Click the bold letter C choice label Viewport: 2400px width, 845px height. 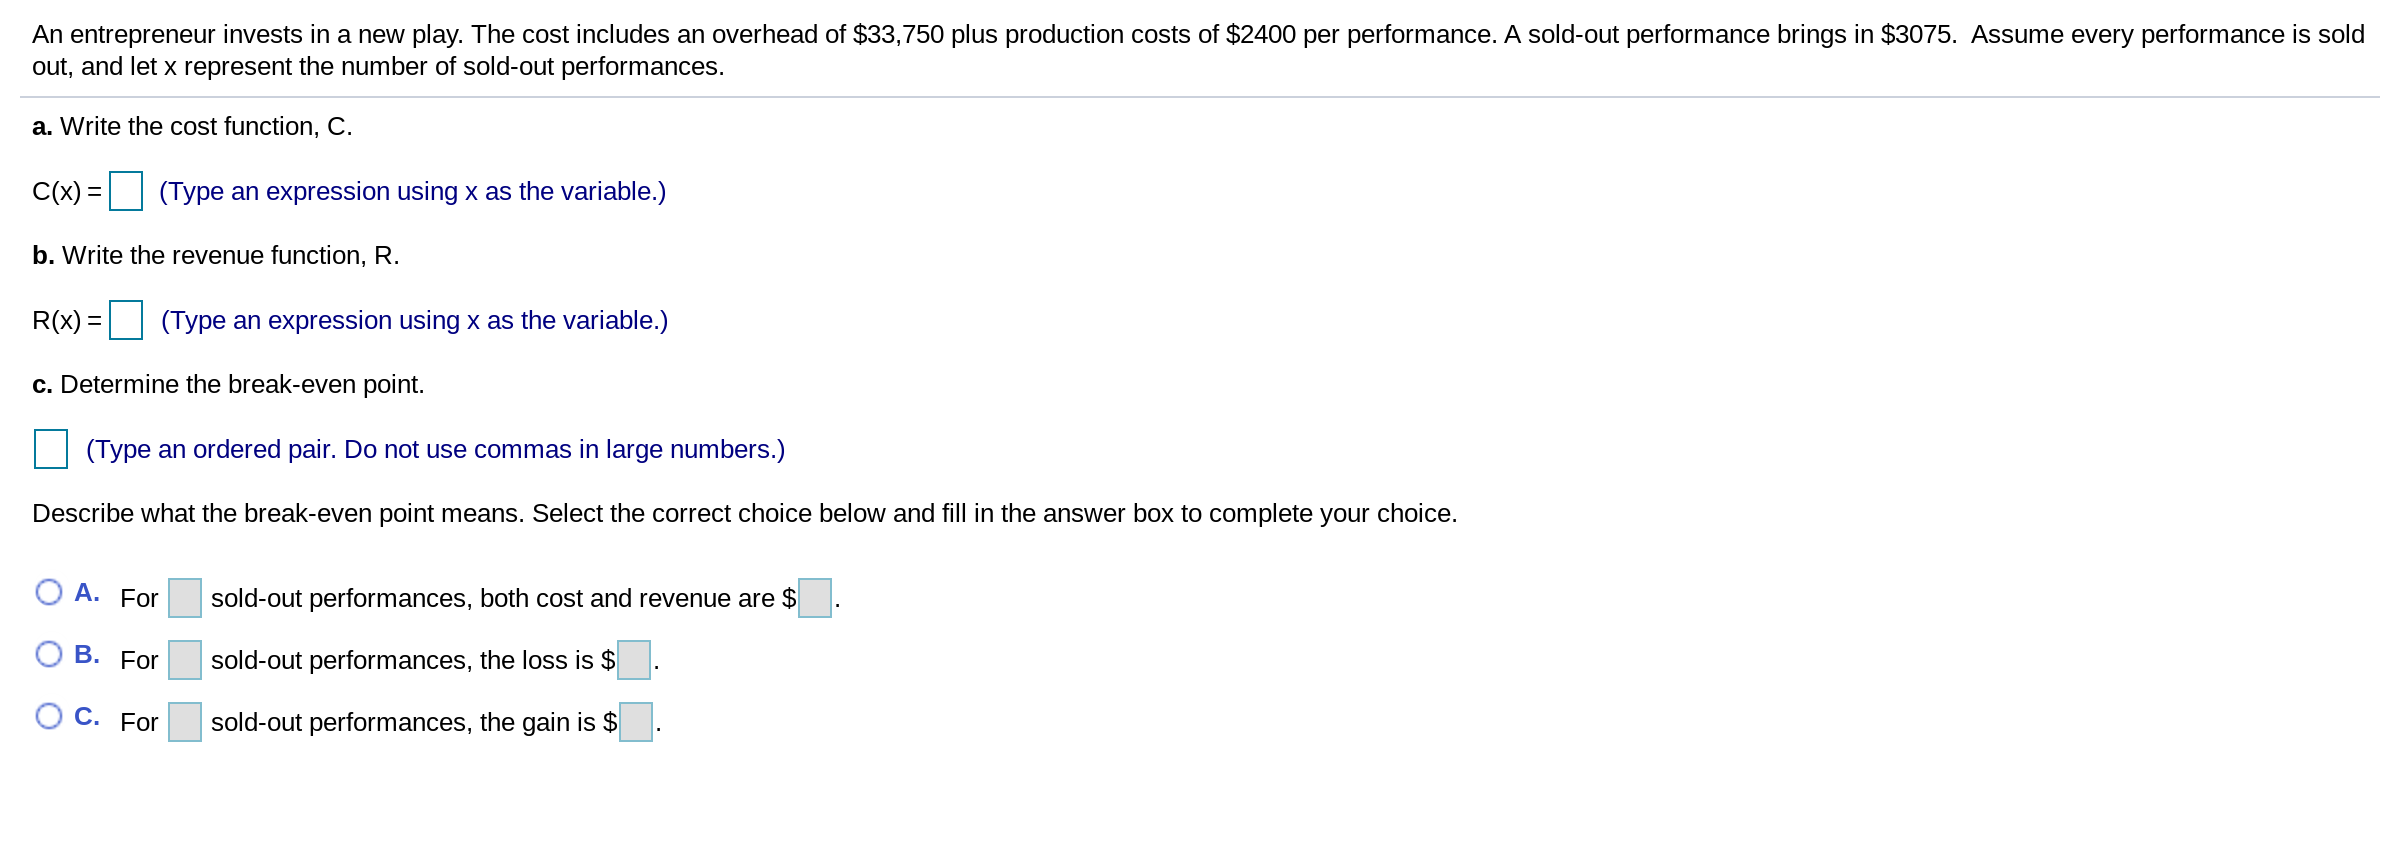pyautogui.click(x=87, y=716)
